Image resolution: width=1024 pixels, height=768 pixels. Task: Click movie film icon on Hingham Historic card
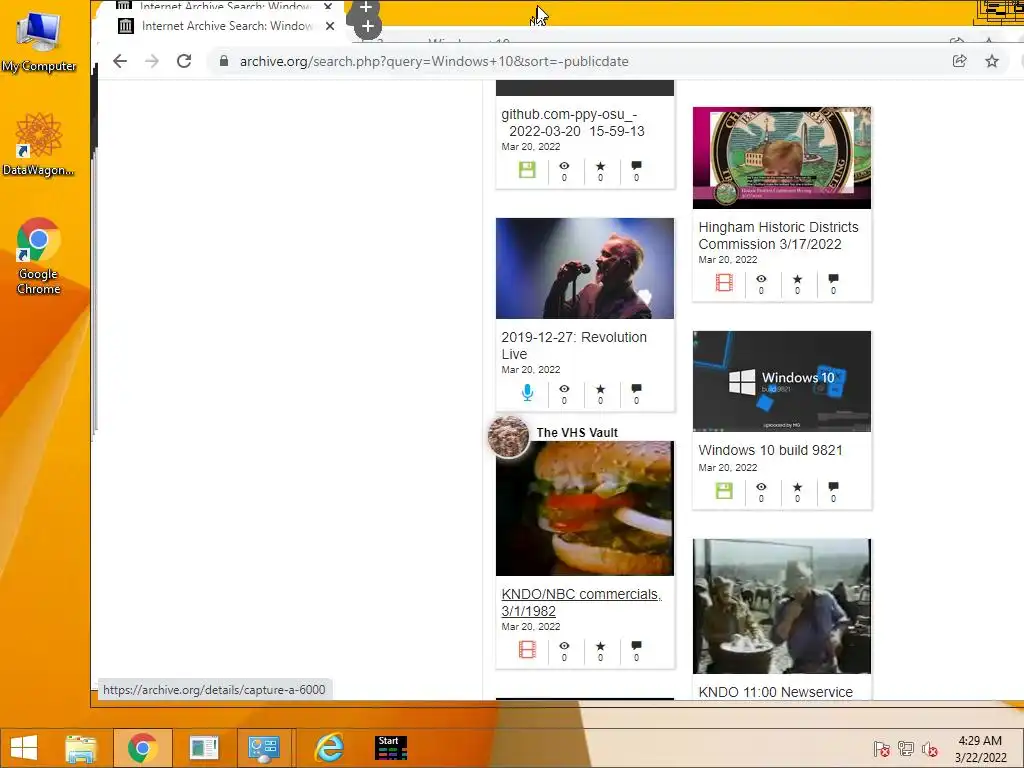724,282
